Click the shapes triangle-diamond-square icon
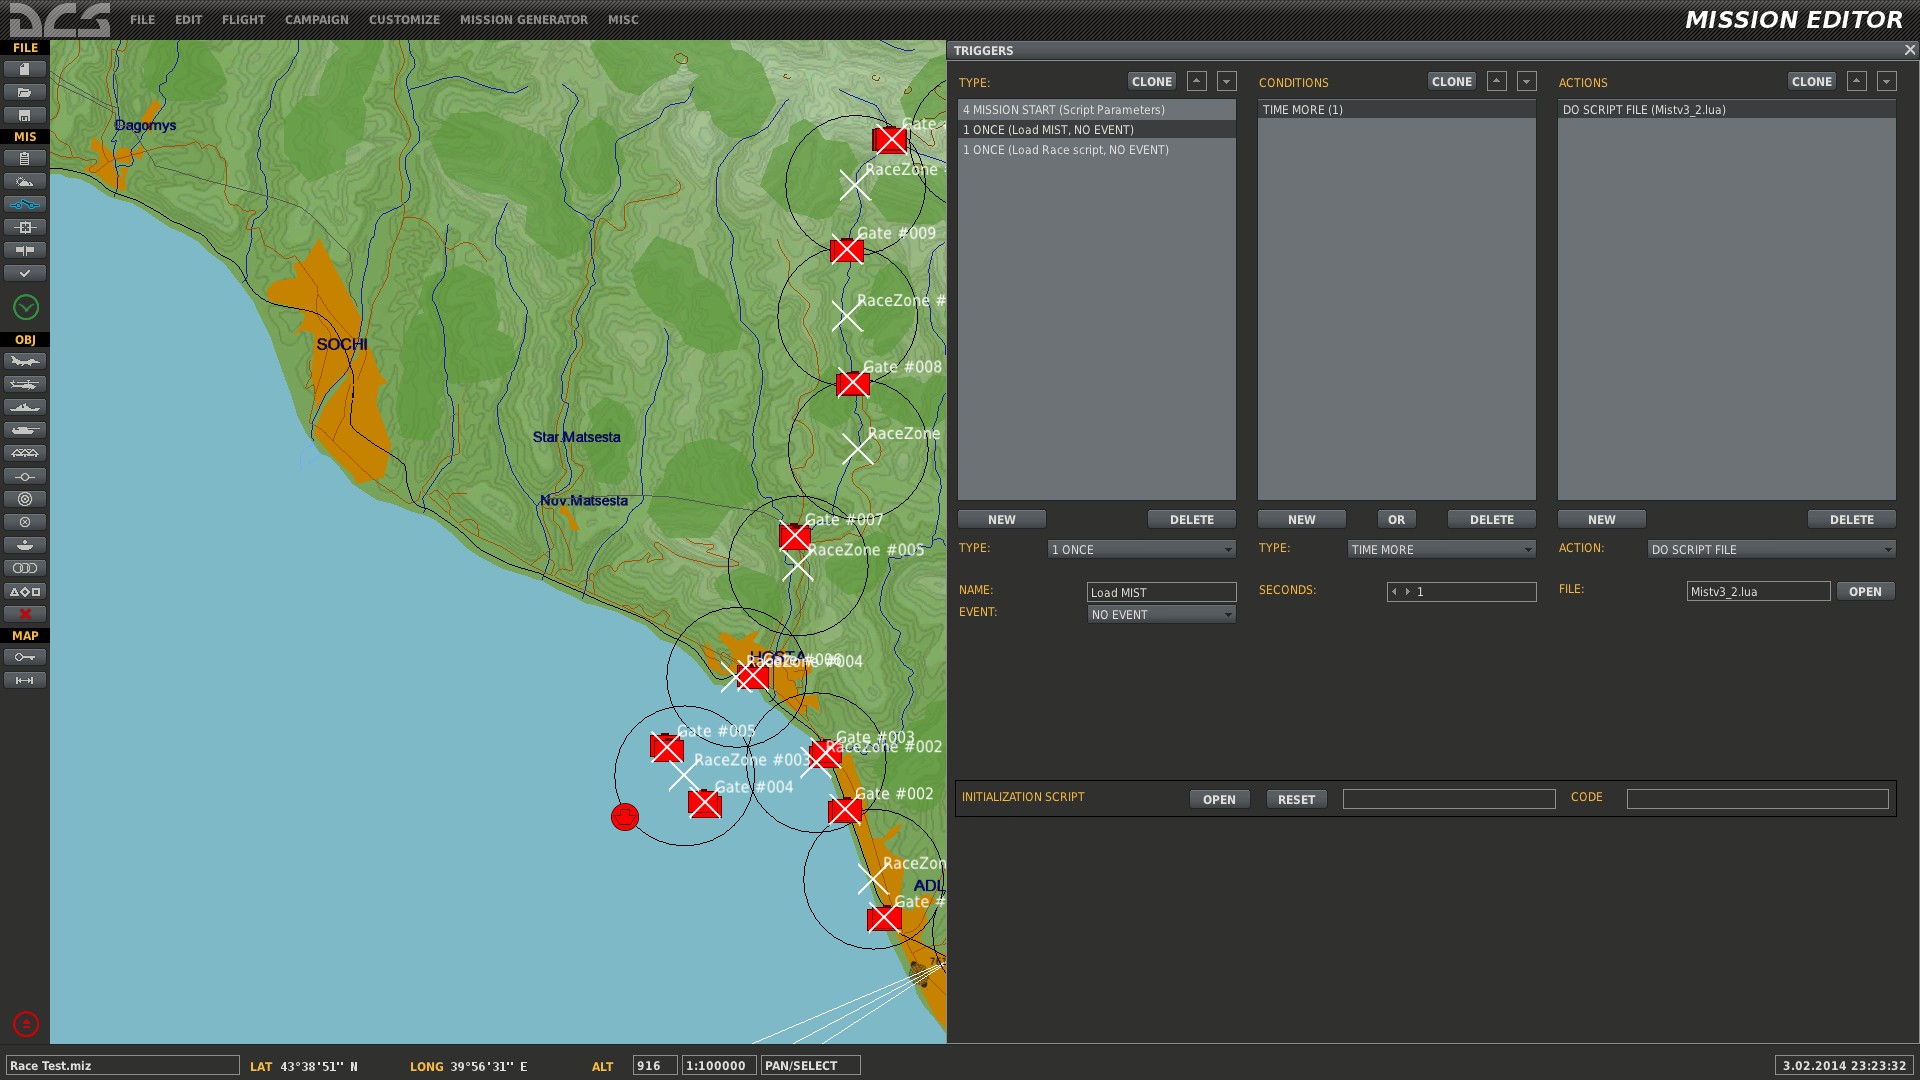Viewport: 1920px width, 1080px height. 25,591
